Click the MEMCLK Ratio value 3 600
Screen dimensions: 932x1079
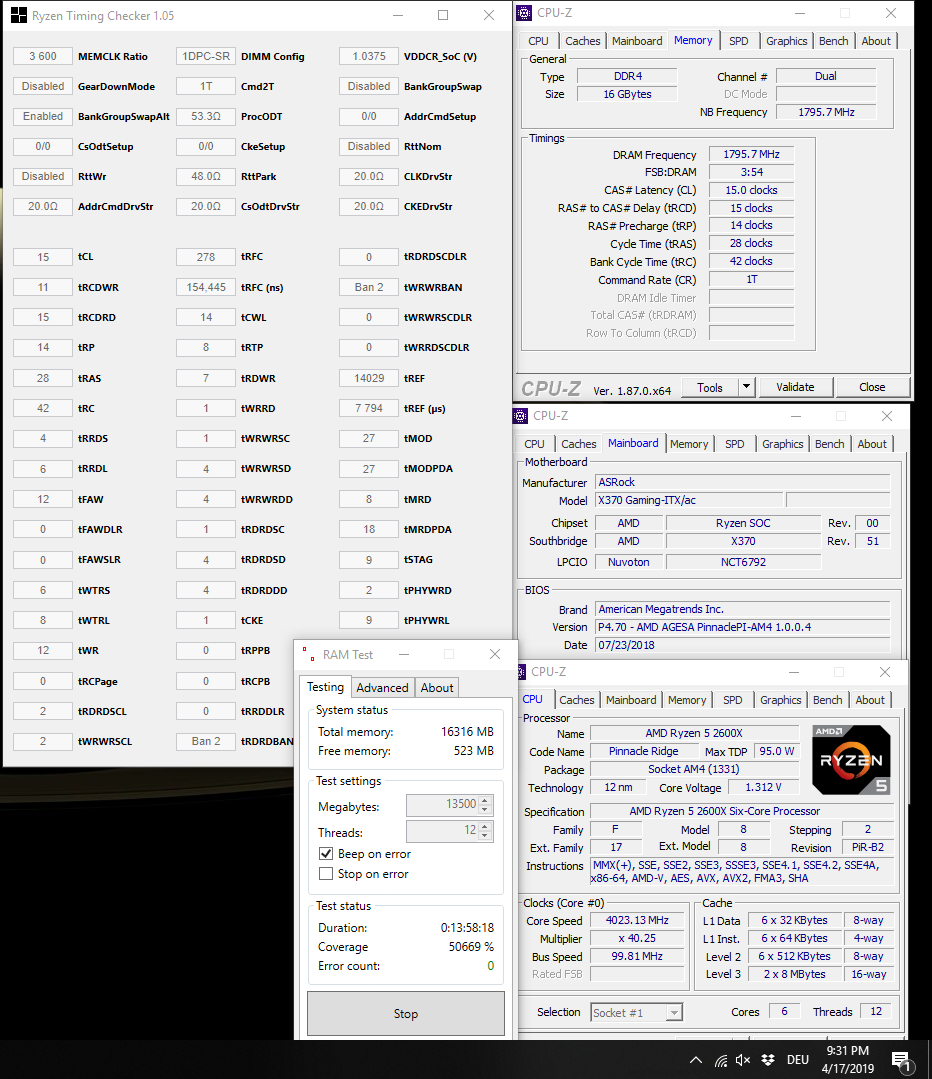43,56
